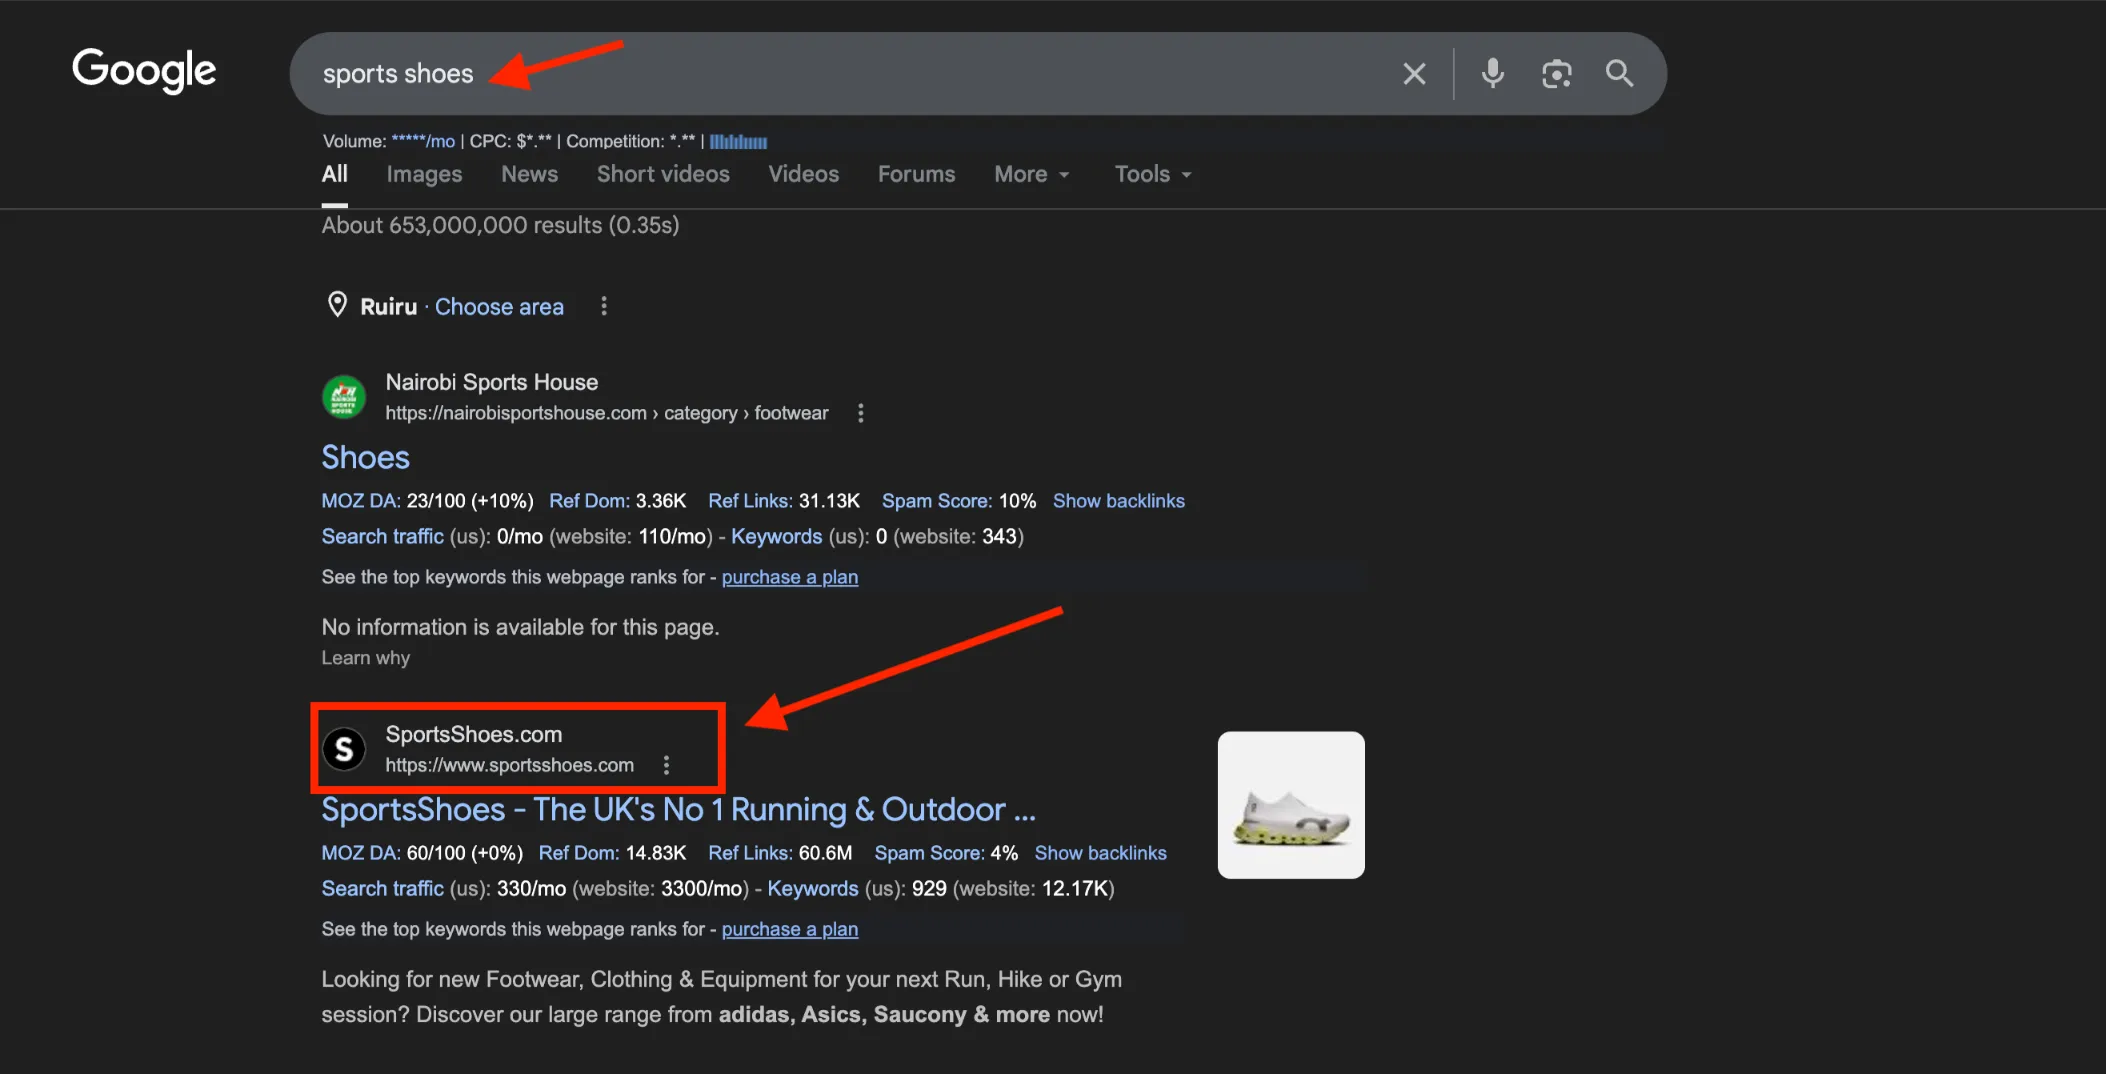Screen dimensions: 2106x1074
Task: Submit search with the magnifying glass icon
Action: pyautogui.click(x=1620, y=73)
